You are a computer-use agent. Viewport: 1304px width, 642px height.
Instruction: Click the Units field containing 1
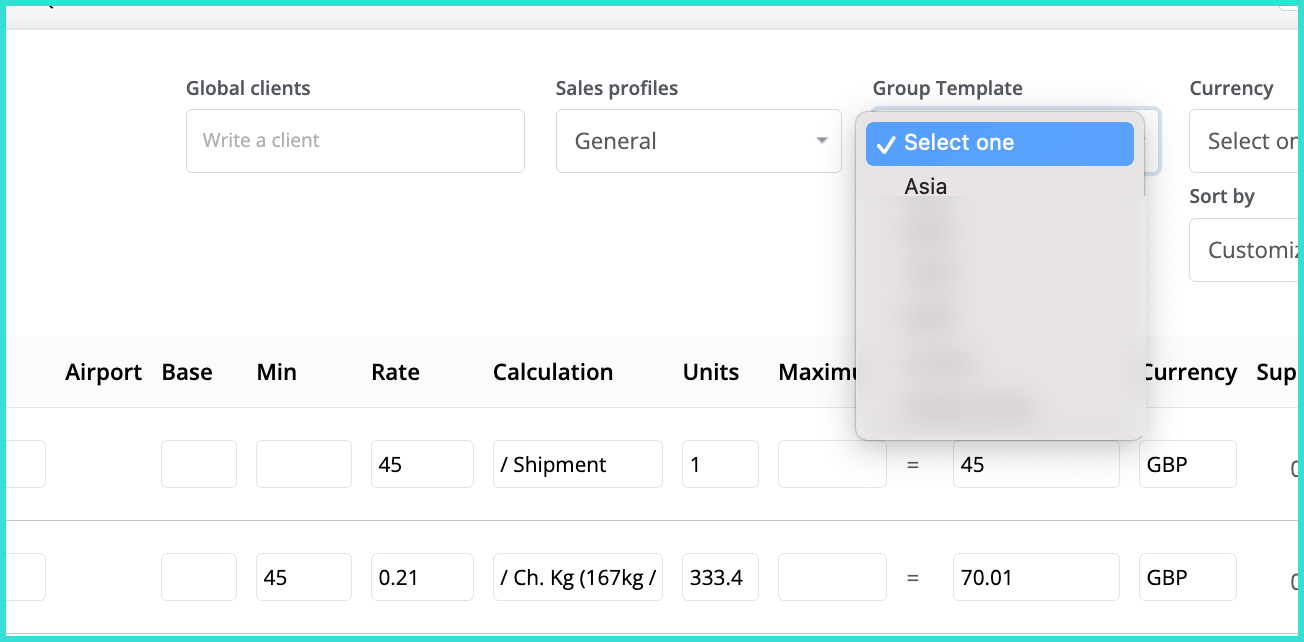pos(719,464)
